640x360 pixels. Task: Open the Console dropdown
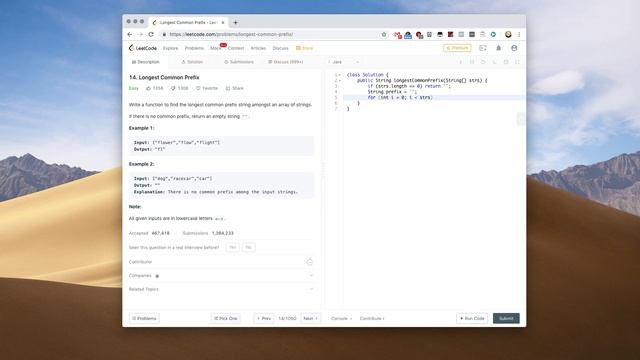(341, 318)
